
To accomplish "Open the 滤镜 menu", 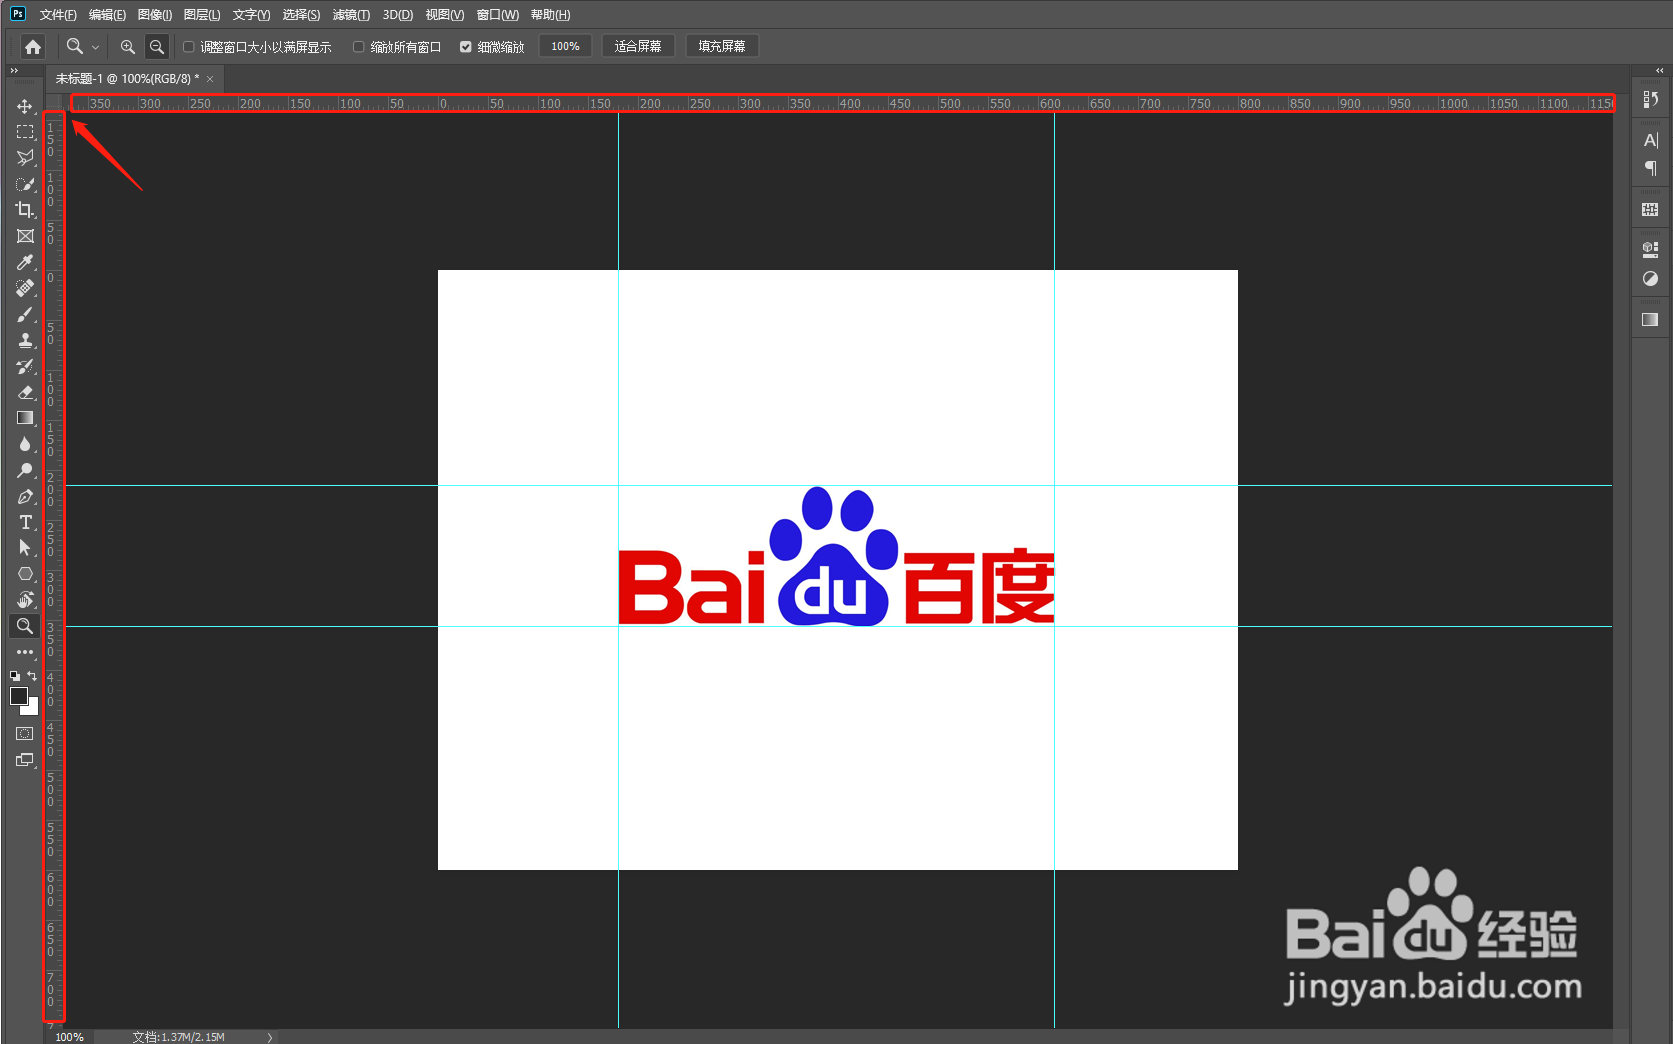I will [x=351, y=14].
